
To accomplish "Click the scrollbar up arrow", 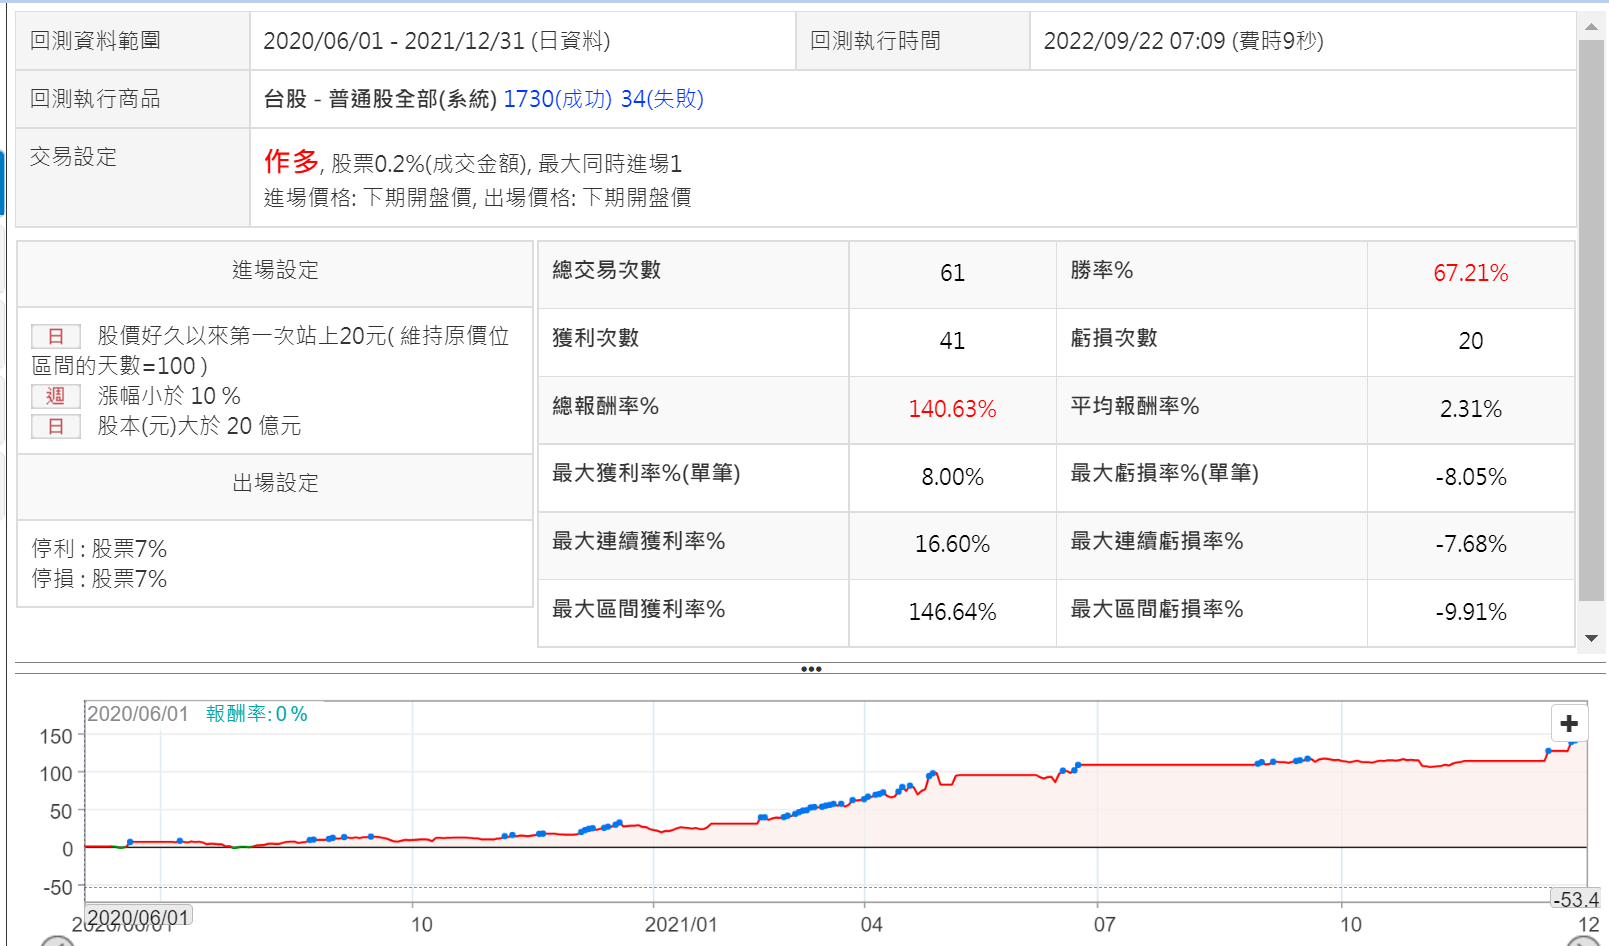I will point(1591,27).
